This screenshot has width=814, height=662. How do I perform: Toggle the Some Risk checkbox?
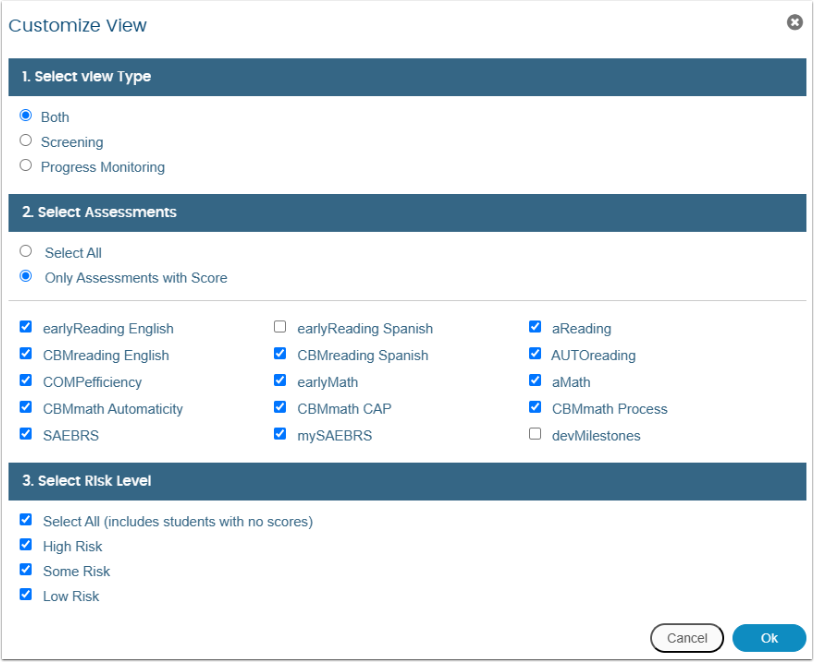25,570
